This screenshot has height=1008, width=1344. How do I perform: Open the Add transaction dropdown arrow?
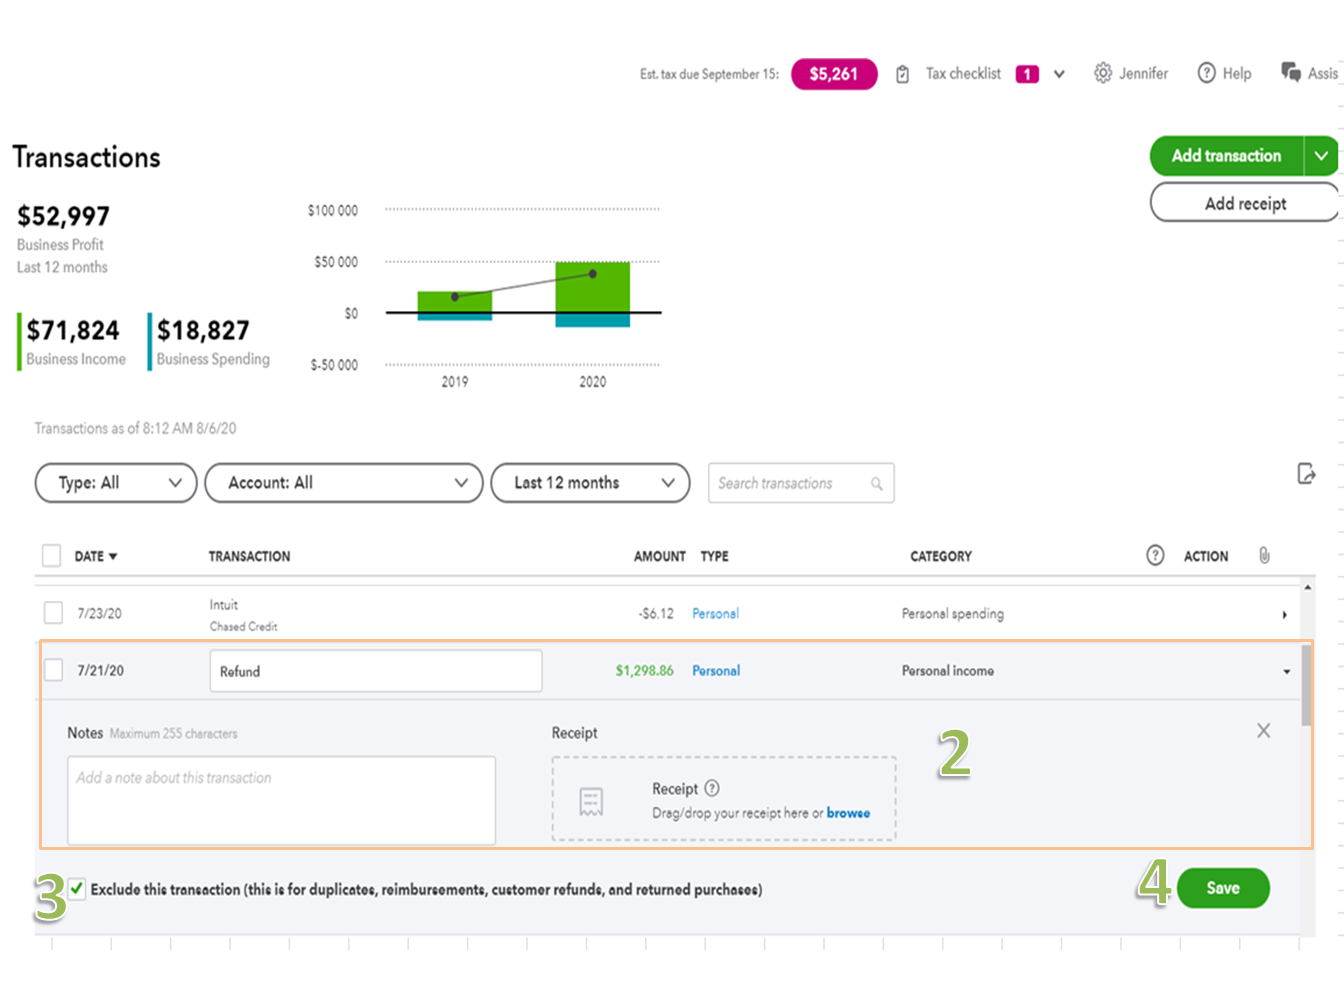point(1322,156)
